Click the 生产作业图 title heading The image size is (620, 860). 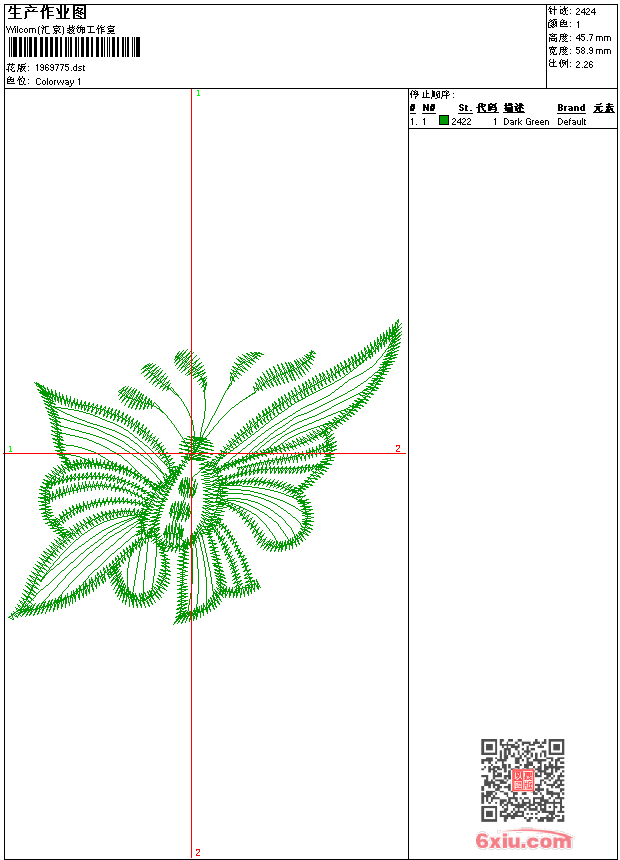pos(47,12)
